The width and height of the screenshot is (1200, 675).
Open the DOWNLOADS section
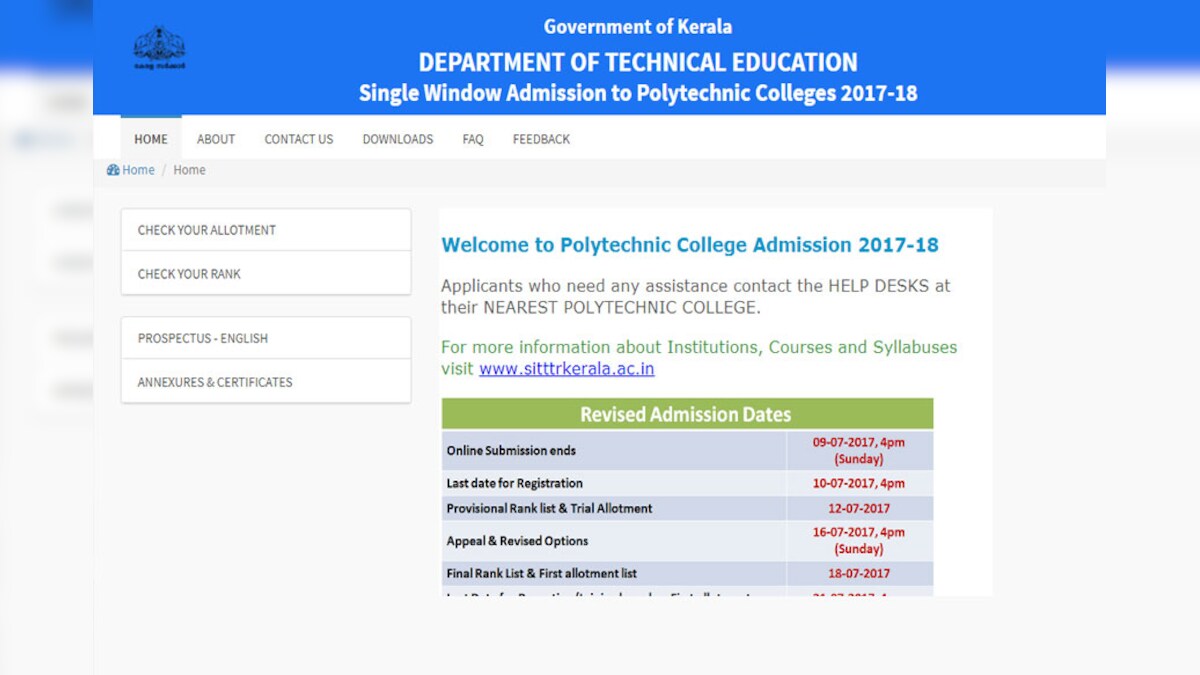(397, 139)
